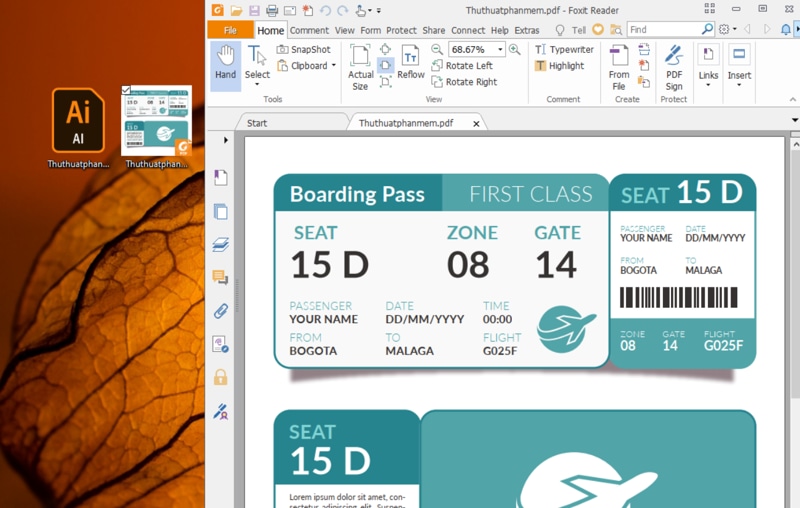
Task: Click in the Find search field
Action: [663, 30]
